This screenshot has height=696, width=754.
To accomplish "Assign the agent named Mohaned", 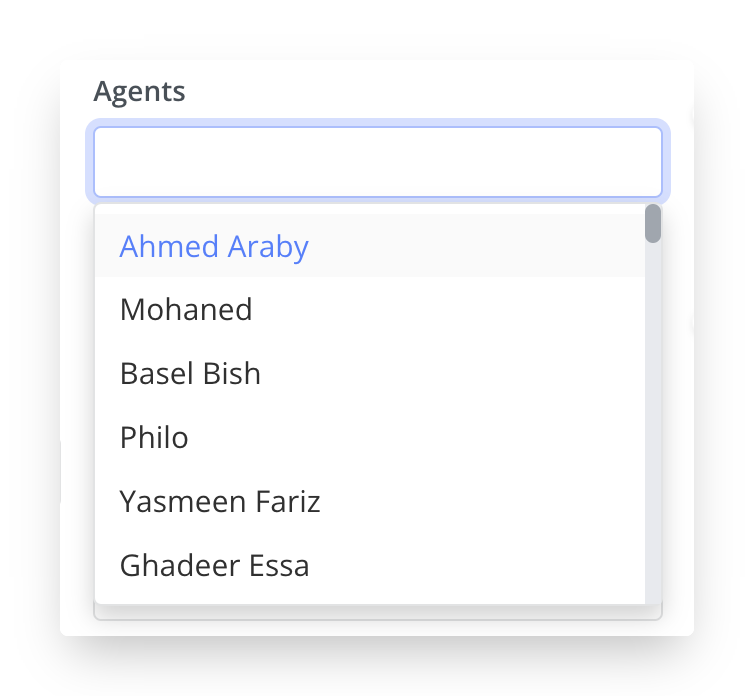I will click(186, 310).
